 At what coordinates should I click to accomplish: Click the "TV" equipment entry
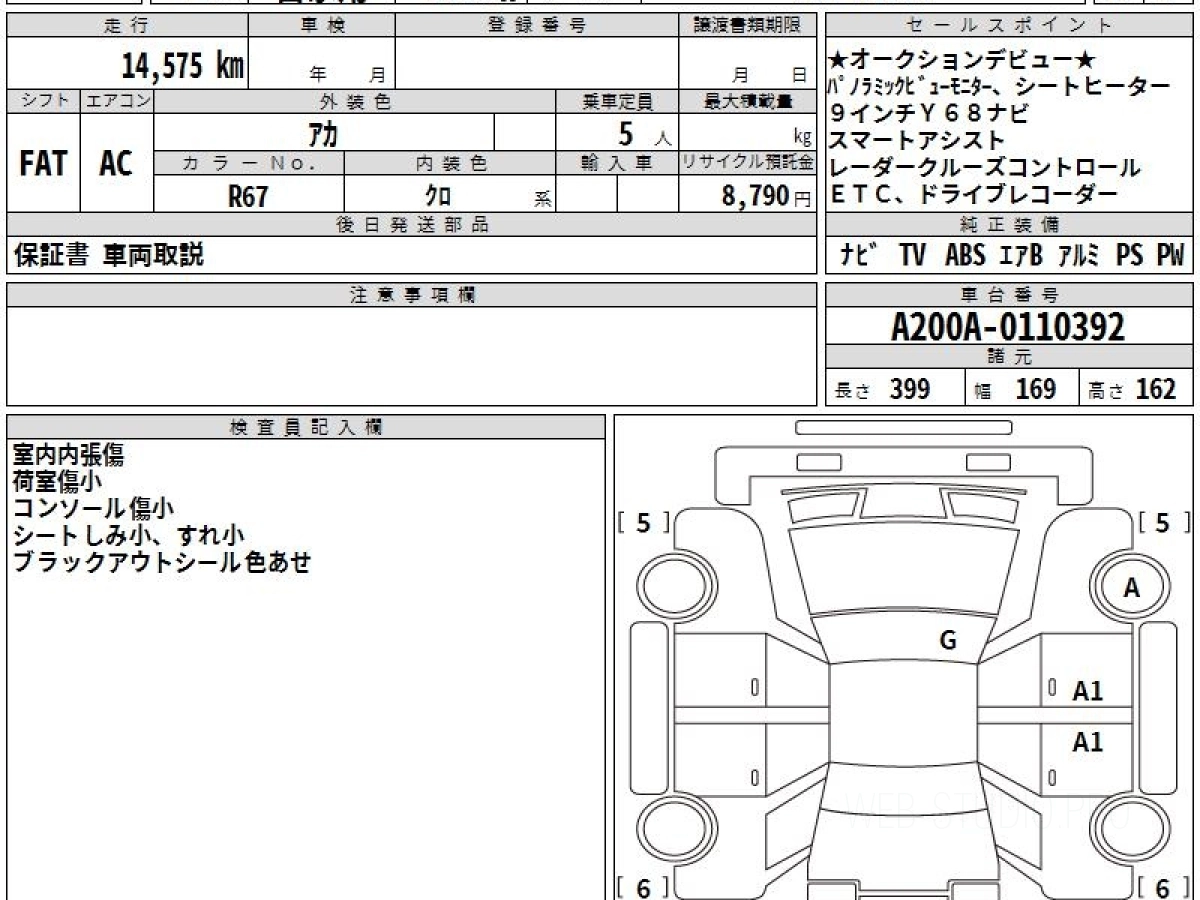click(x=912, y=256)
